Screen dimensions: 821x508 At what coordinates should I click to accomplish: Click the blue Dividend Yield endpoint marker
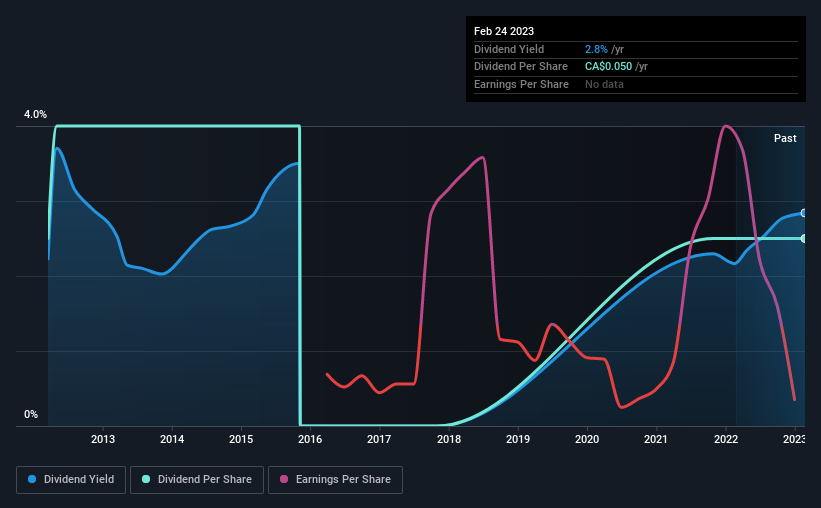coord(804,213)
